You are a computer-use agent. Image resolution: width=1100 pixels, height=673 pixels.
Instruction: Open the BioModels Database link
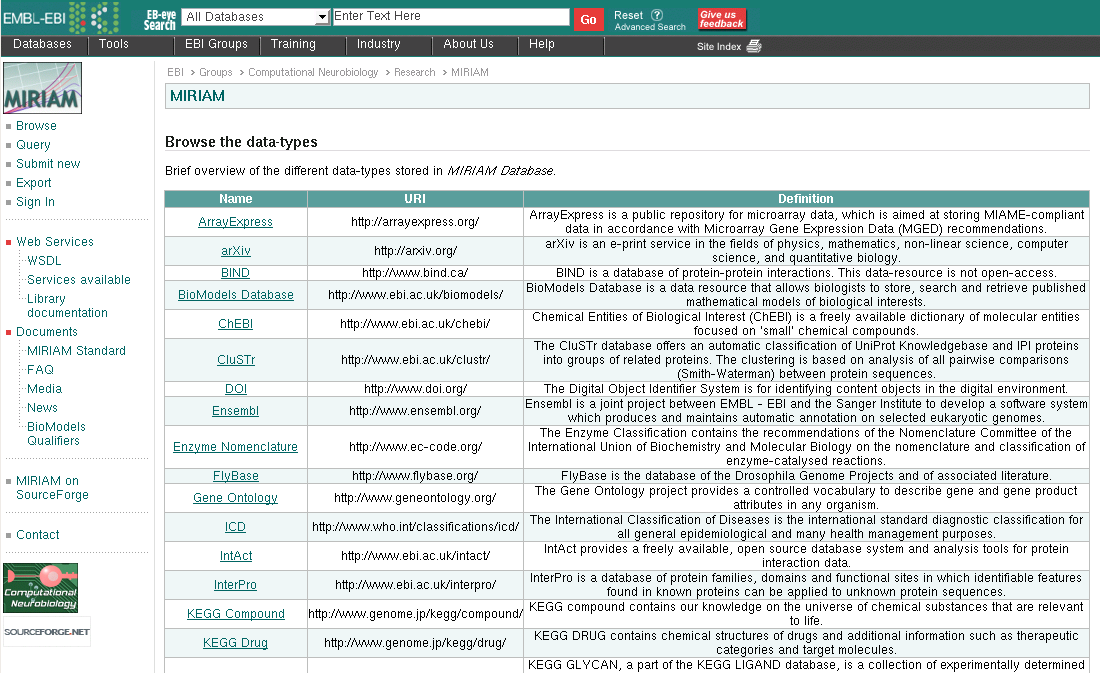[x=236, y=295]
